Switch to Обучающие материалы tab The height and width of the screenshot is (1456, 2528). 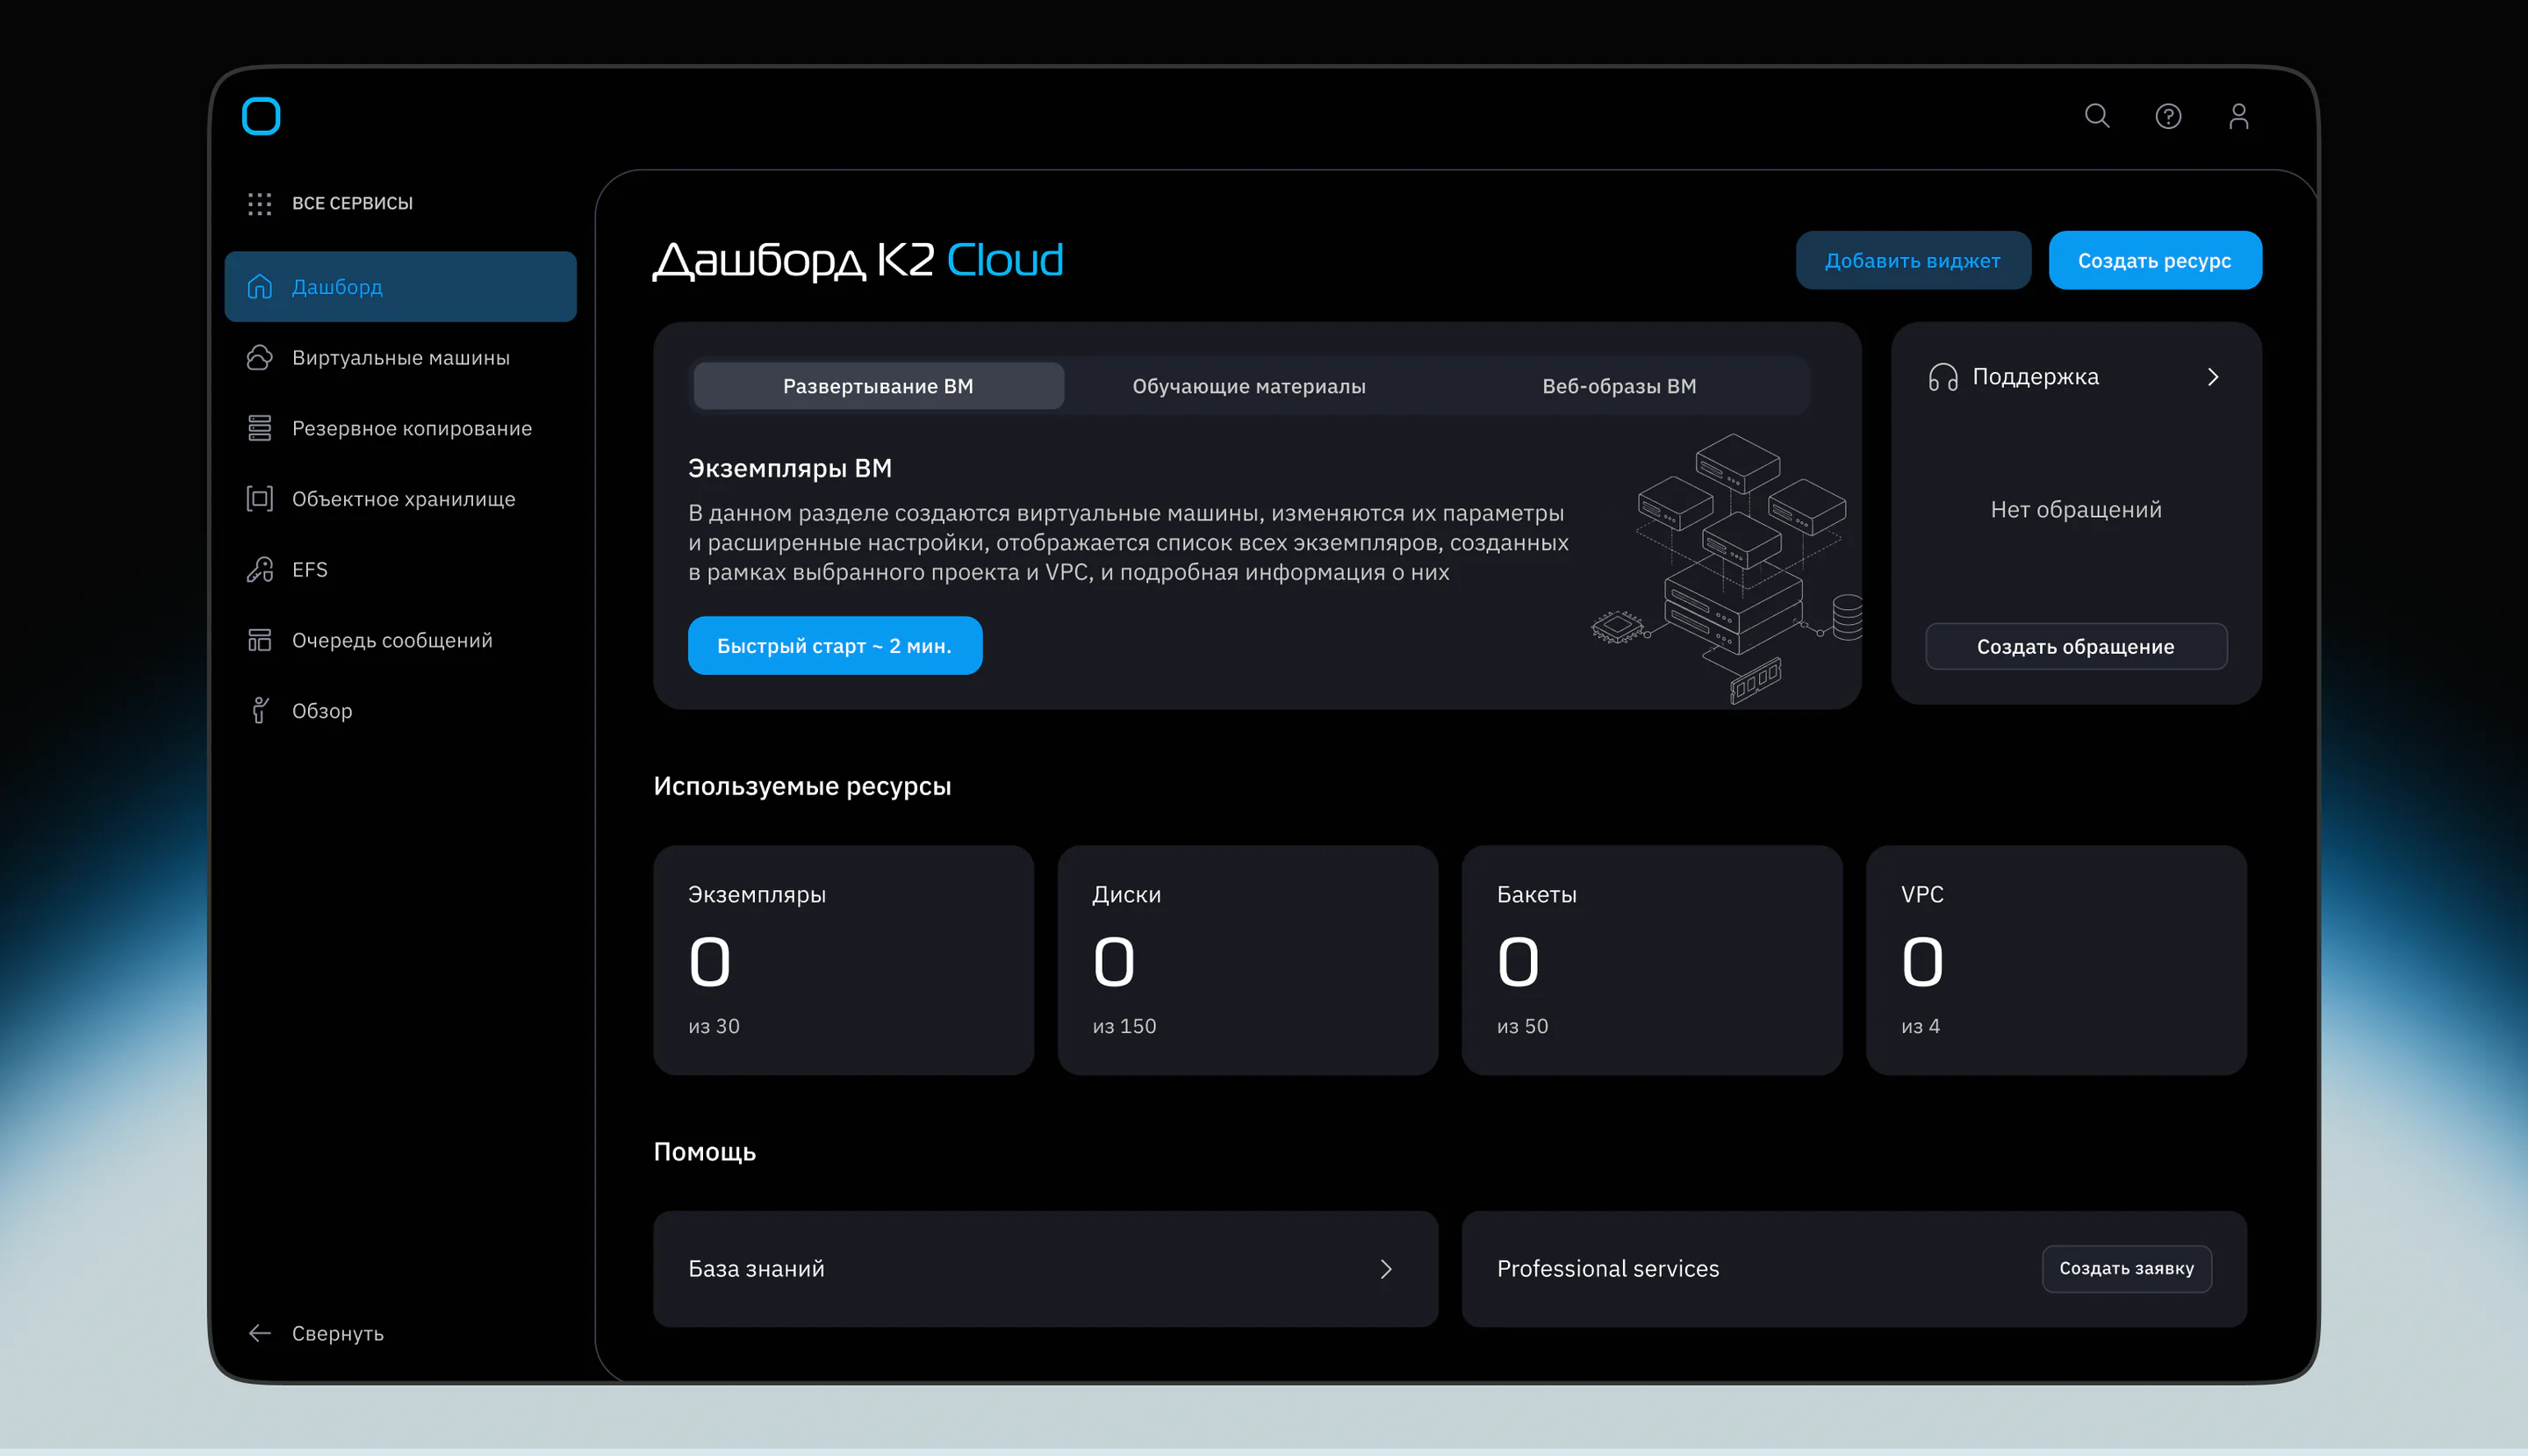coord(1249,386)
